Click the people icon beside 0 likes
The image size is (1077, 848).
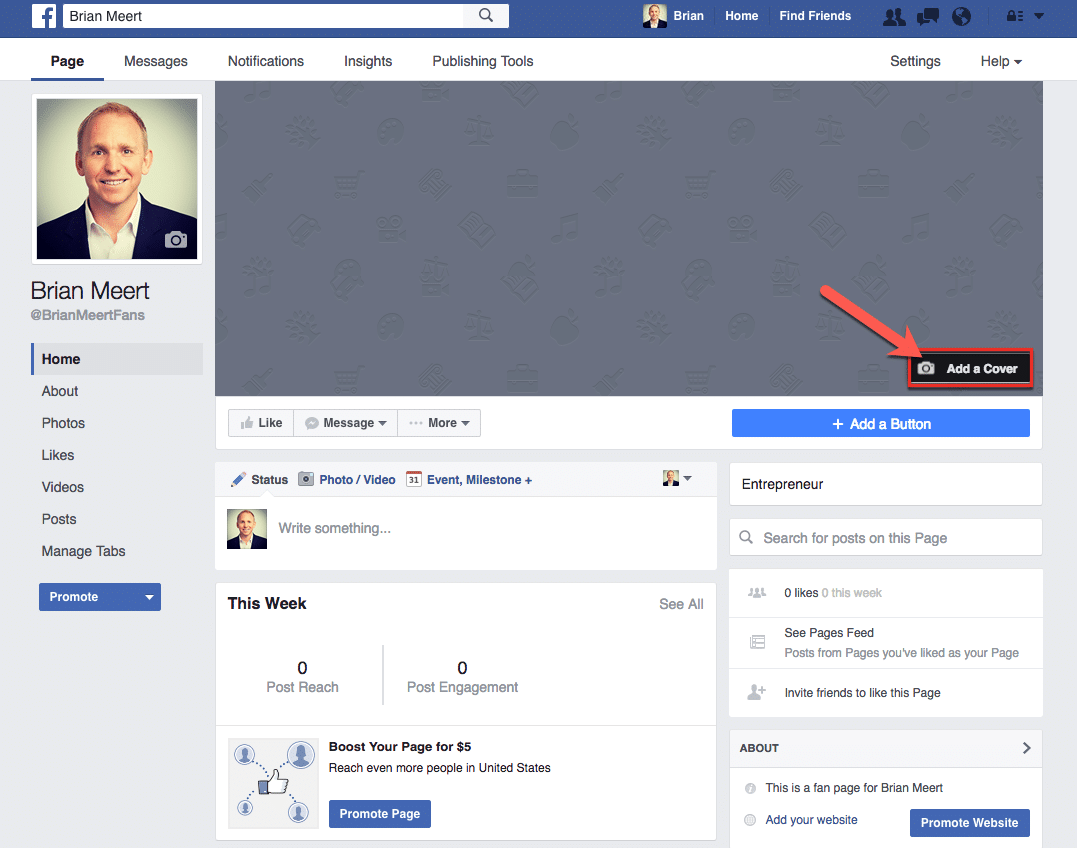[x=757, y=593]
